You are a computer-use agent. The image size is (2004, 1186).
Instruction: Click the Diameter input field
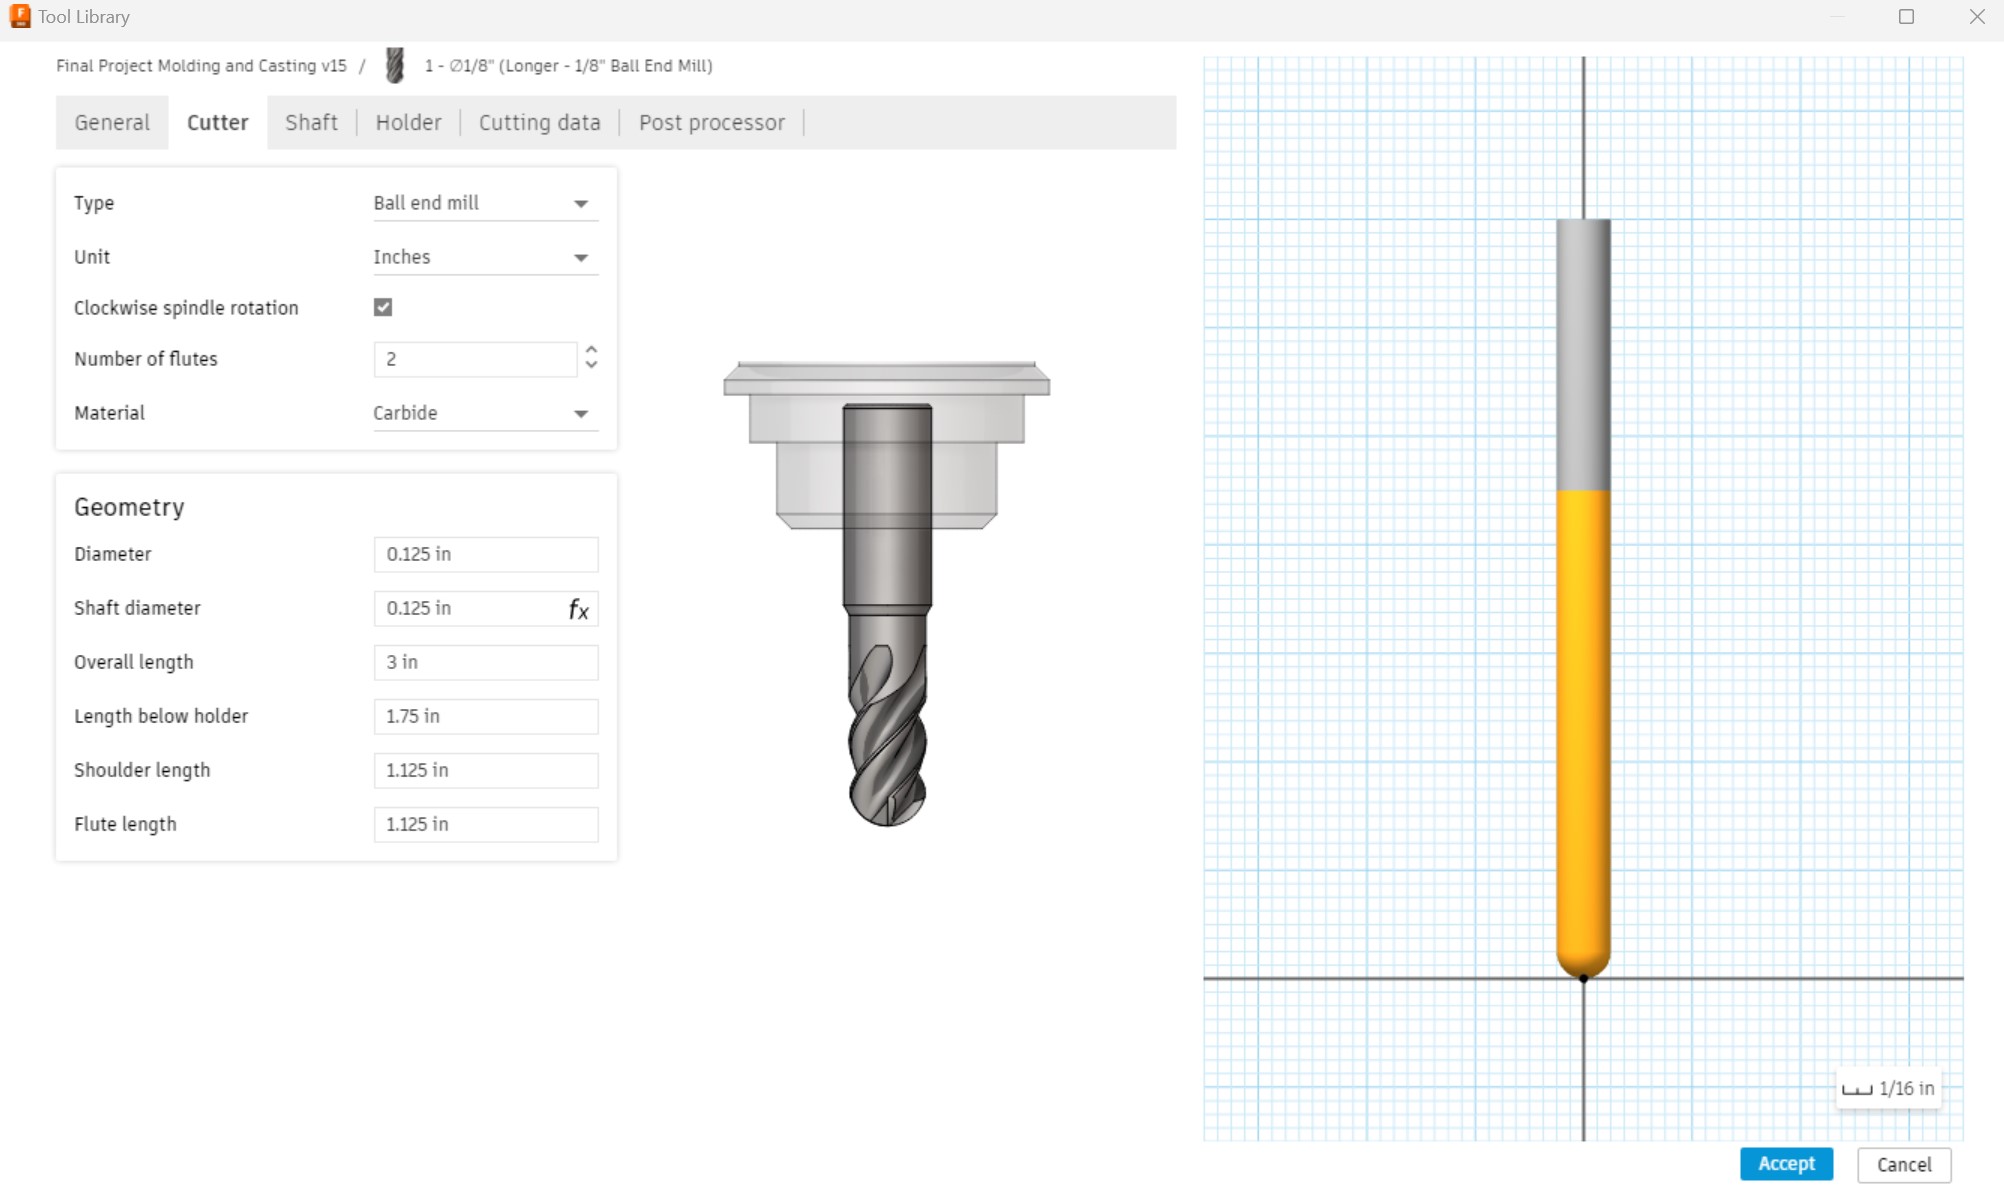point(487,553)
